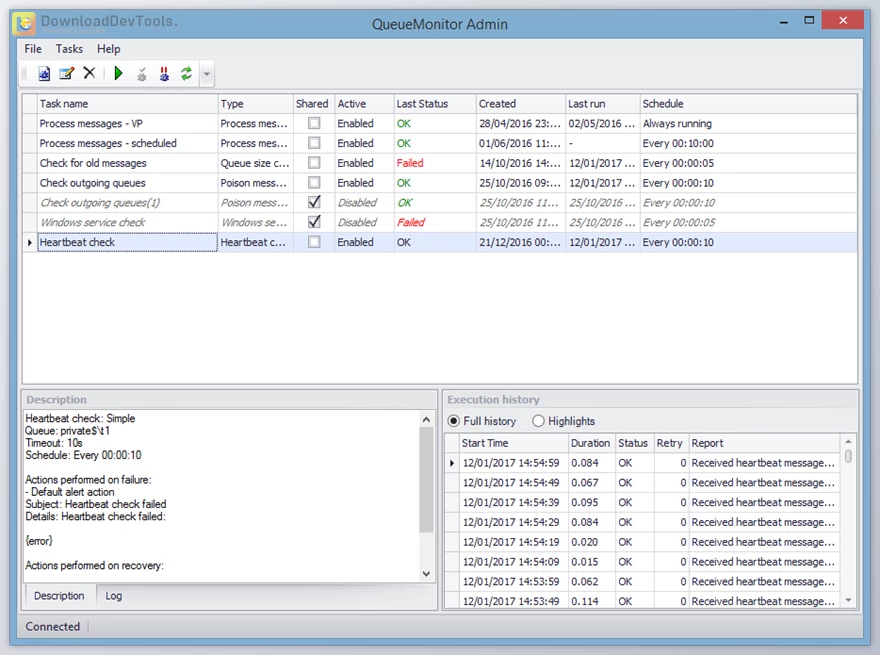
Task: Click the row indicator arrow beside Heartbeat check
Action: (30, 242)
